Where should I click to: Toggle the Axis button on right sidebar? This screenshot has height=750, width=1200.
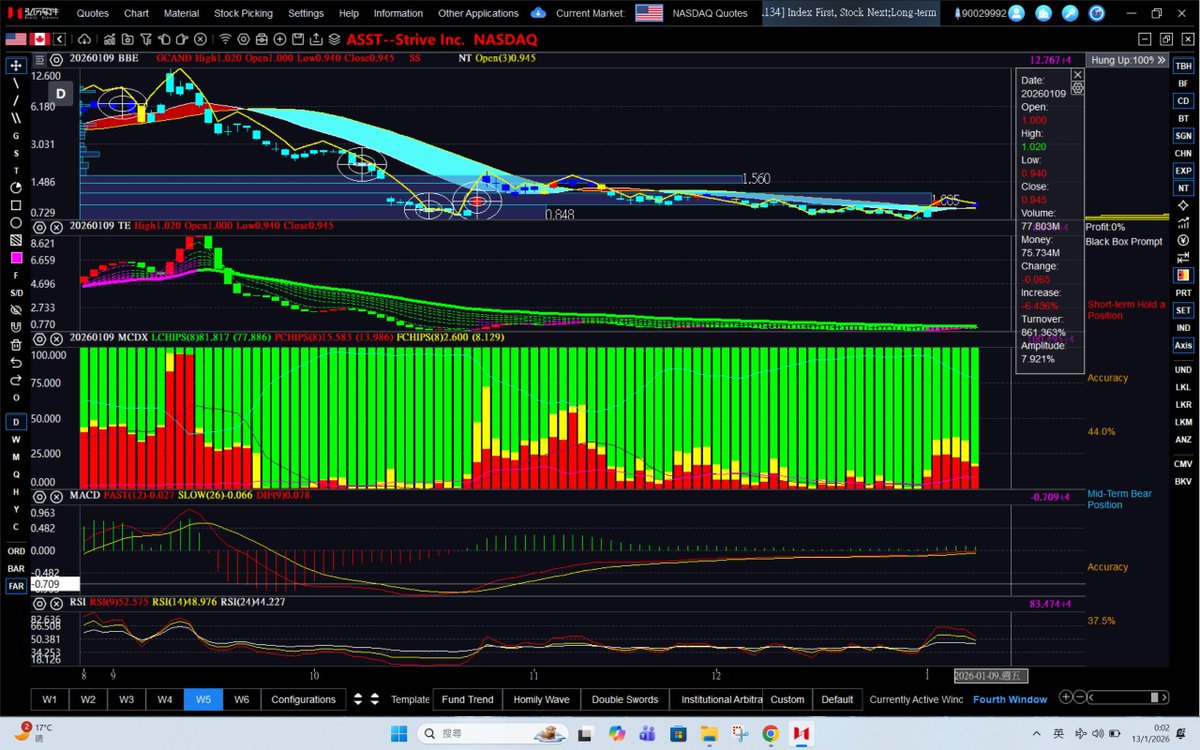click(x=1183, y=345)
